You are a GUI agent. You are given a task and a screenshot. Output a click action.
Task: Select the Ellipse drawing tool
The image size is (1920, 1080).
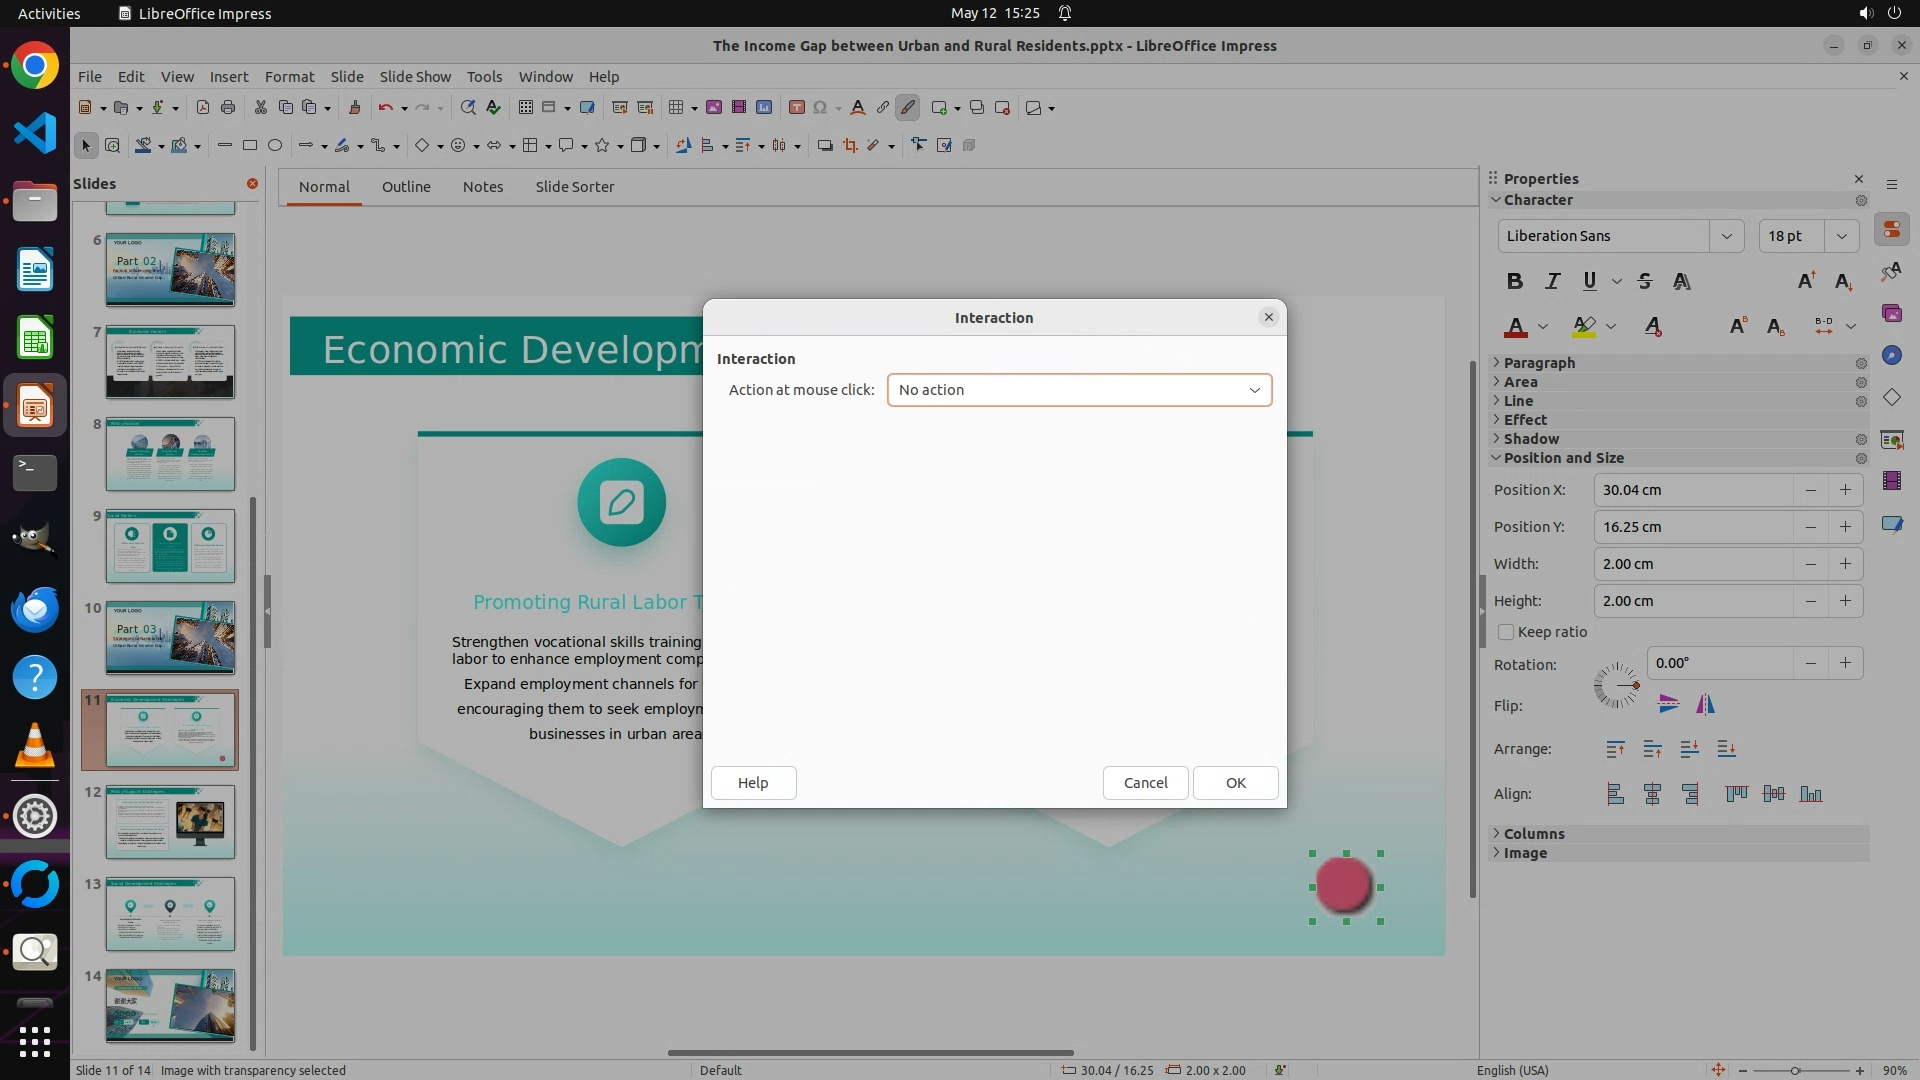(275, 145)
